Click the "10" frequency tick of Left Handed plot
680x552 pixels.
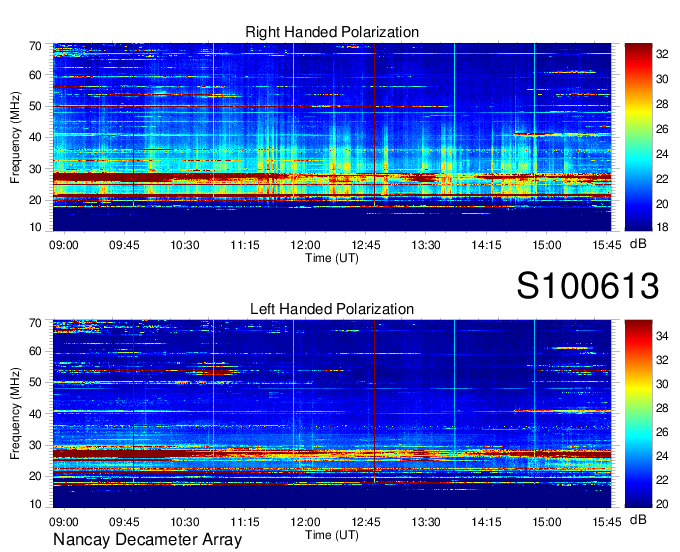point(35,504)
